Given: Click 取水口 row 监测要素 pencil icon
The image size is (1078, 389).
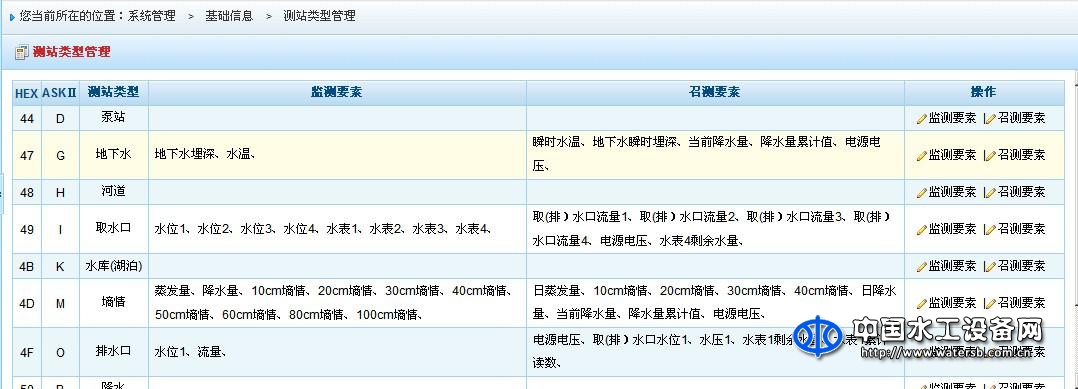Looking at the screenshot, I should (921, 230).
